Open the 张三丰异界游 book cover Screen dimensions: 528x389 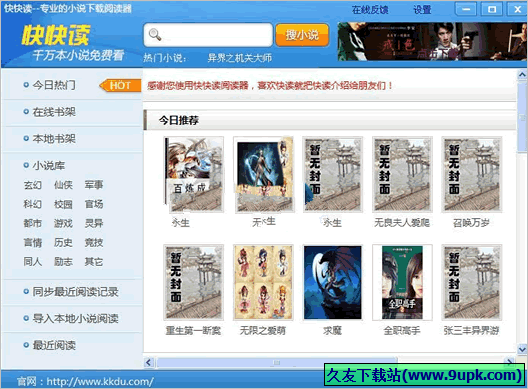(x=472, y=282)
